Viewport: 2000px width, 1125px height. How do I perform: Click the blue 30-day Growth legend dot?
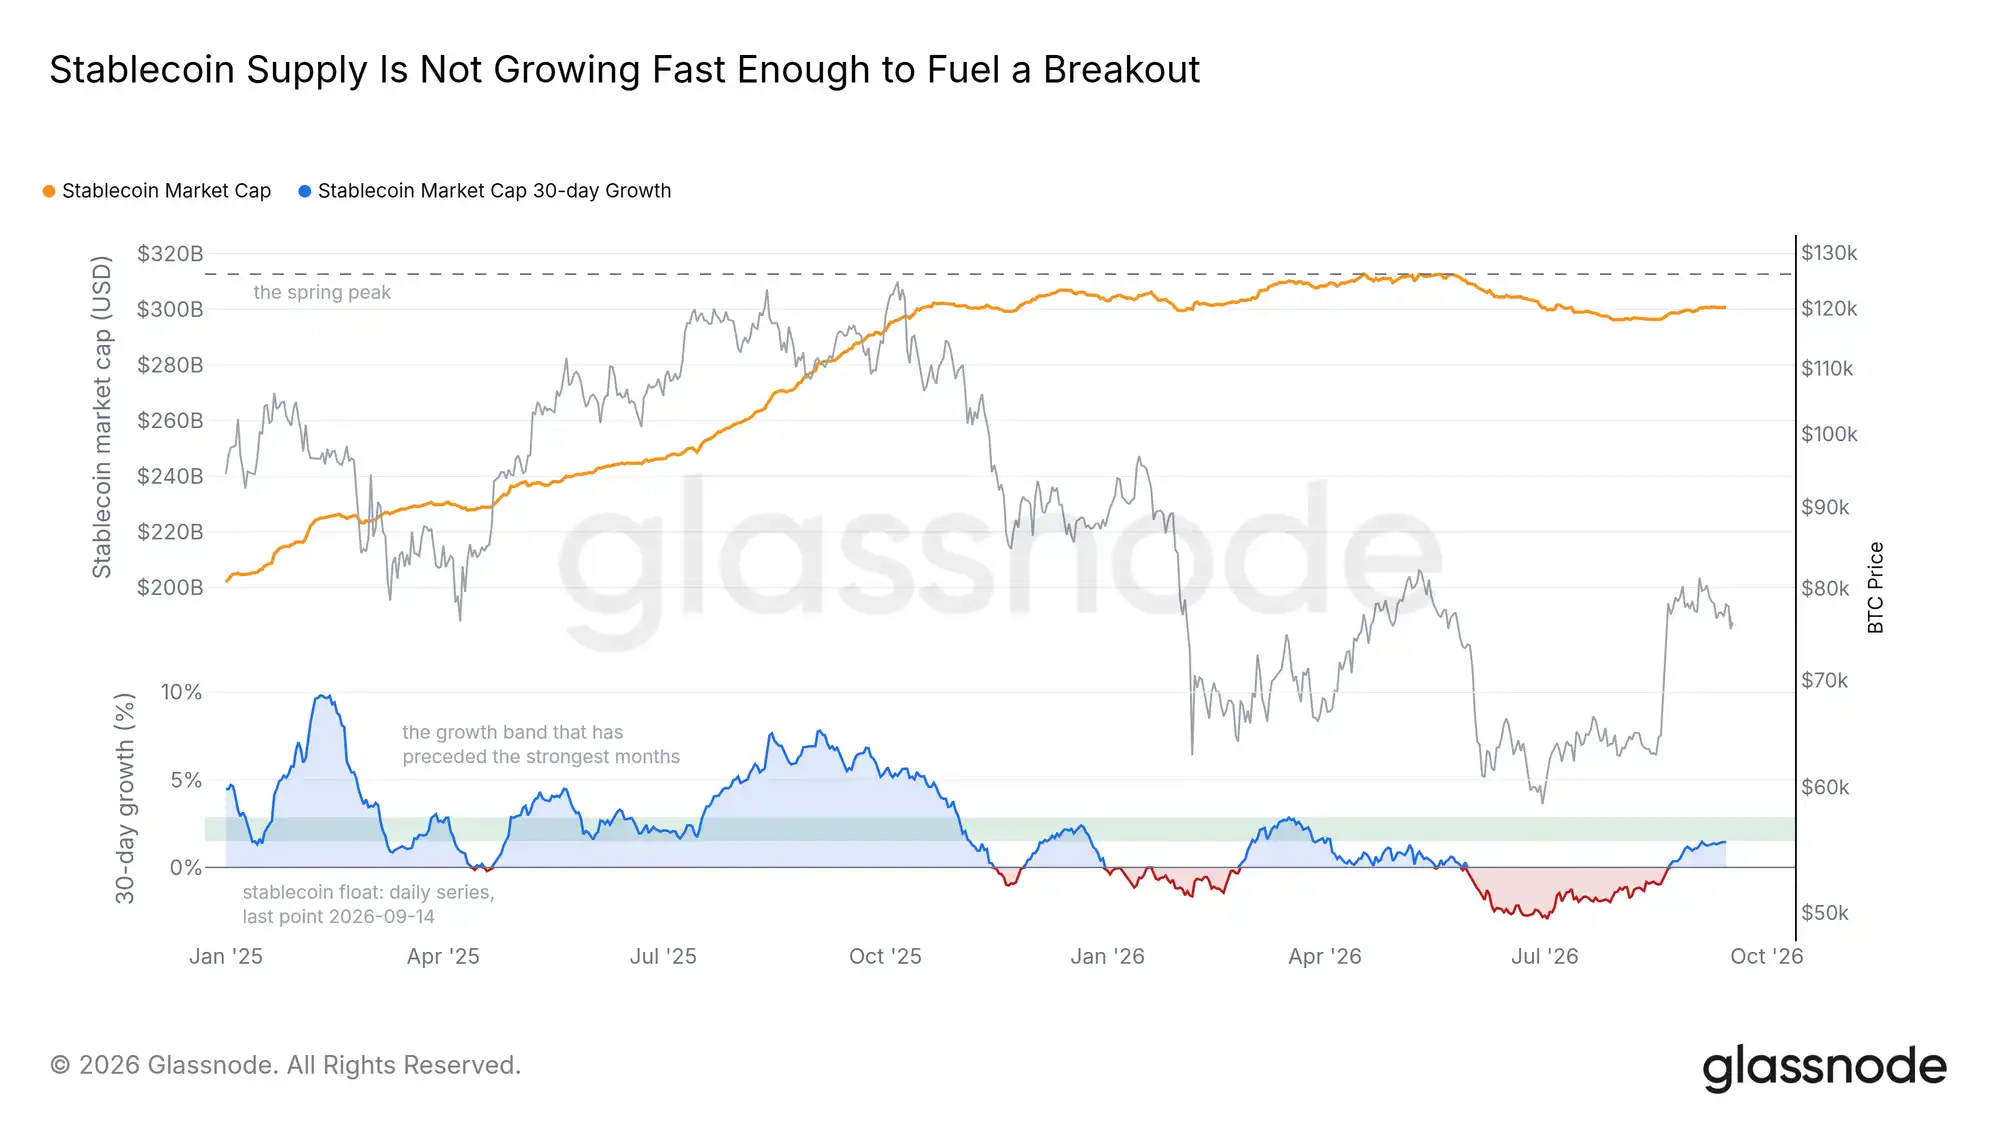click(x=305, y=191)
